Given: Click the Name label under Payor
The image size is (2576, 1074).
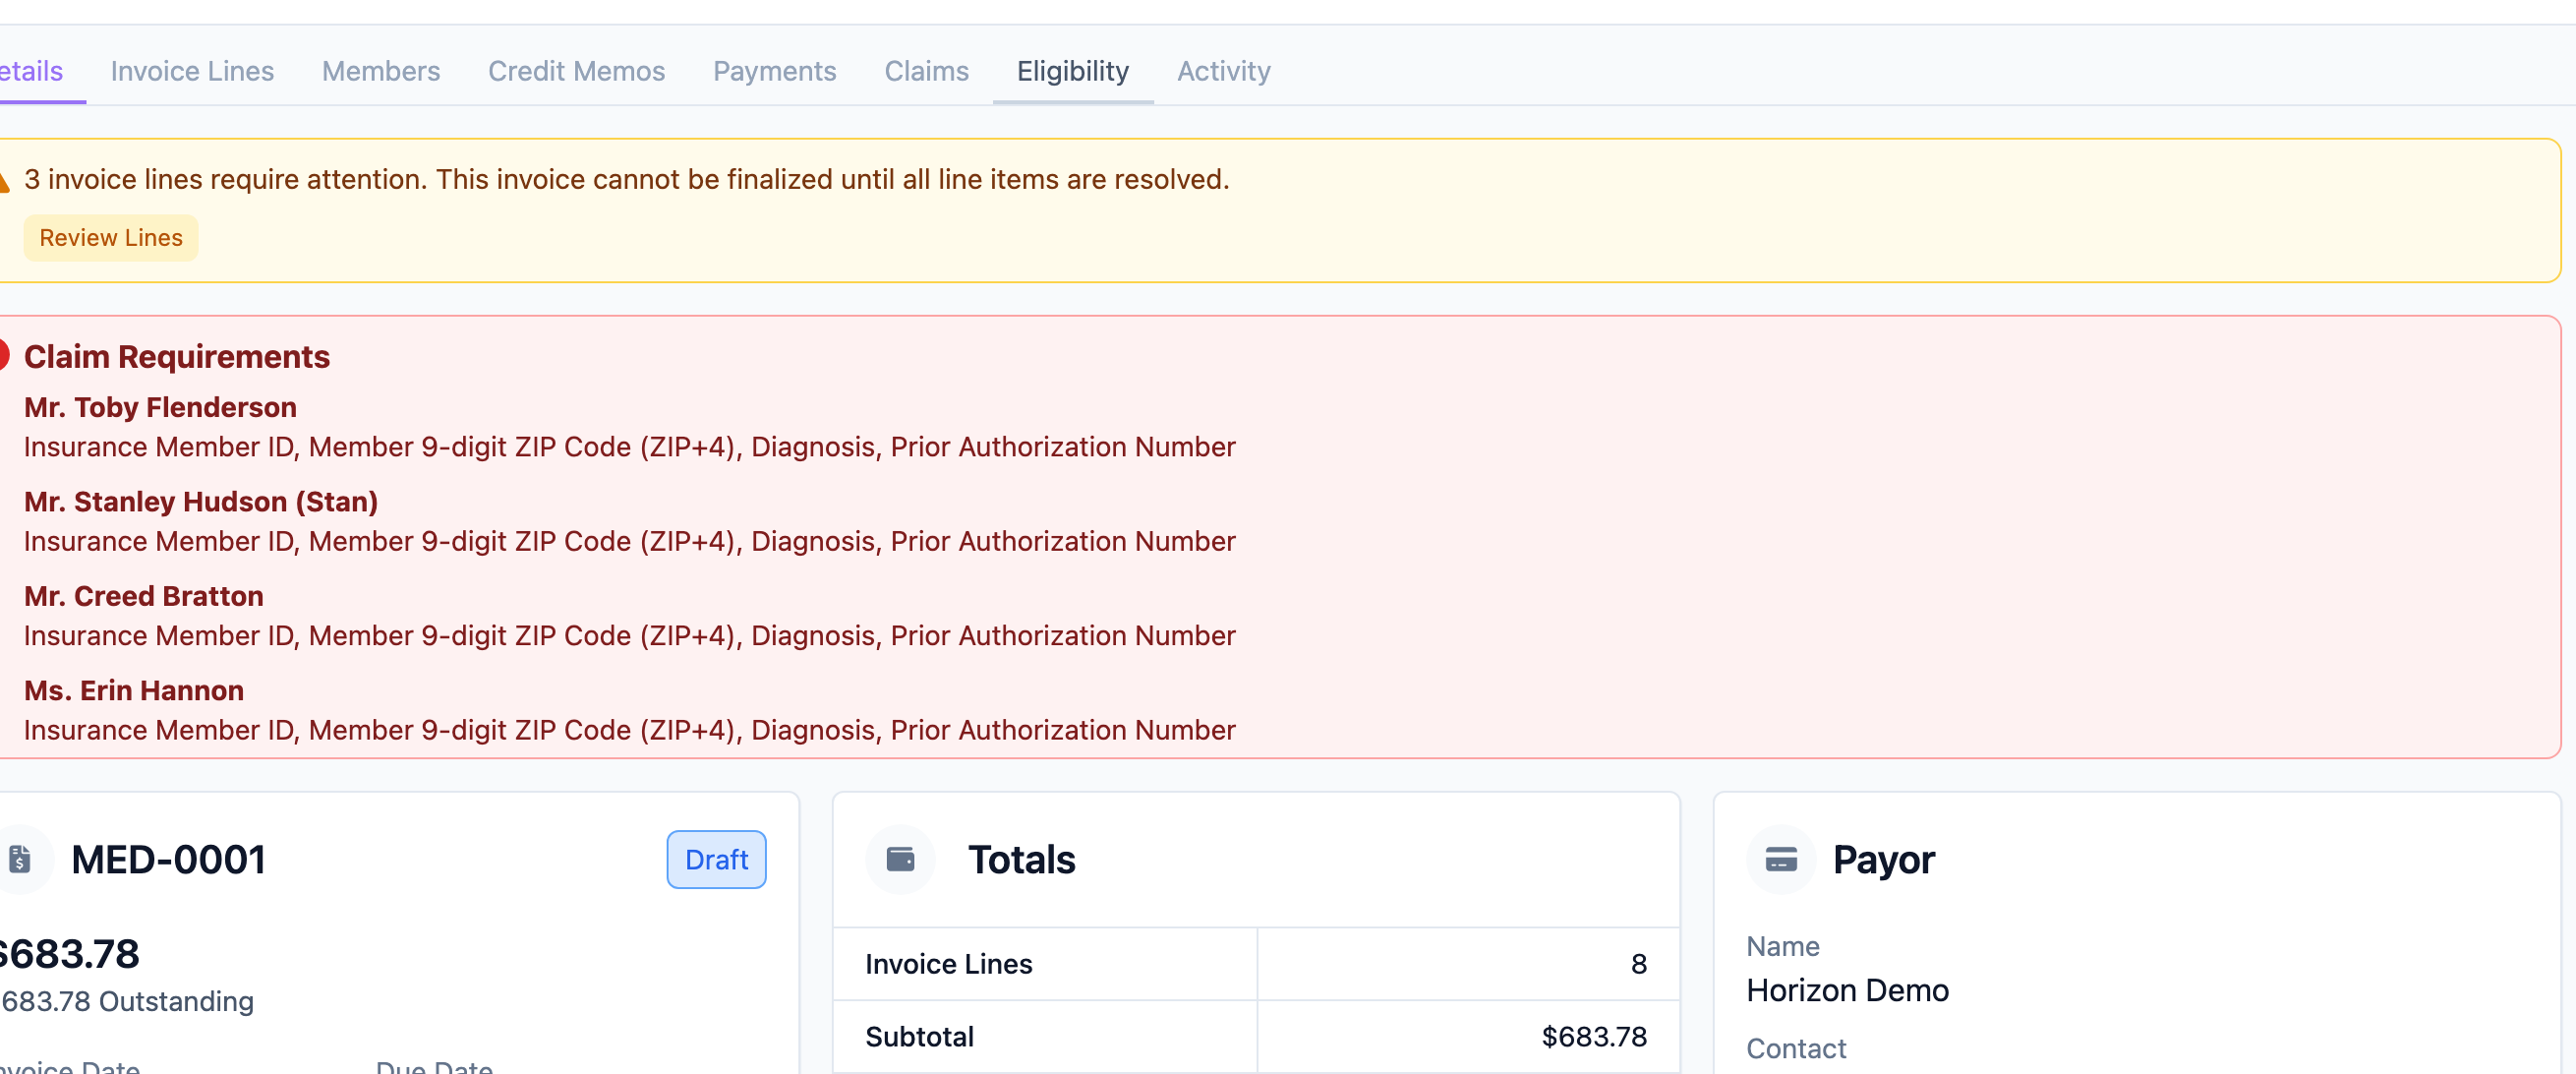Looking at the screenshot, I should (1783, 946).
